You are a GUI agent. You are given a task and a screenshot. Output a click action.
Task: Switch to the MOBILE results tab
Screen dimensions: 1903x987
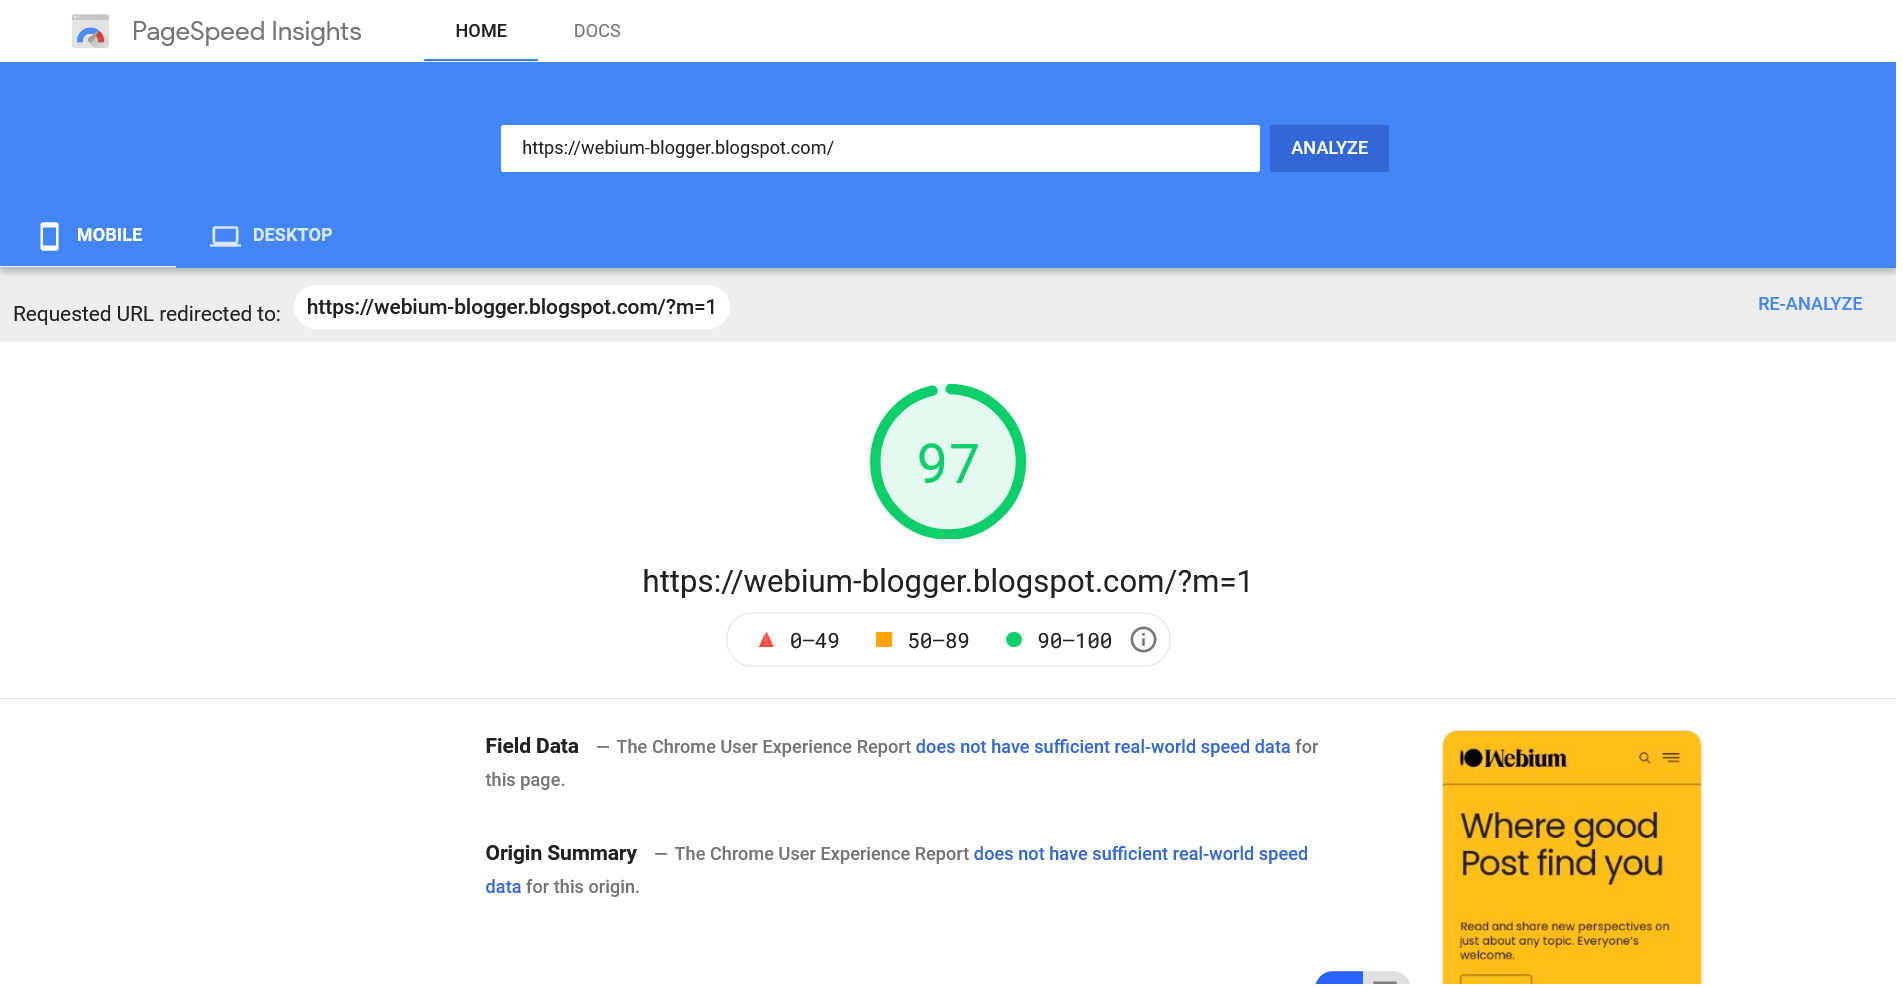coord(89,235)
